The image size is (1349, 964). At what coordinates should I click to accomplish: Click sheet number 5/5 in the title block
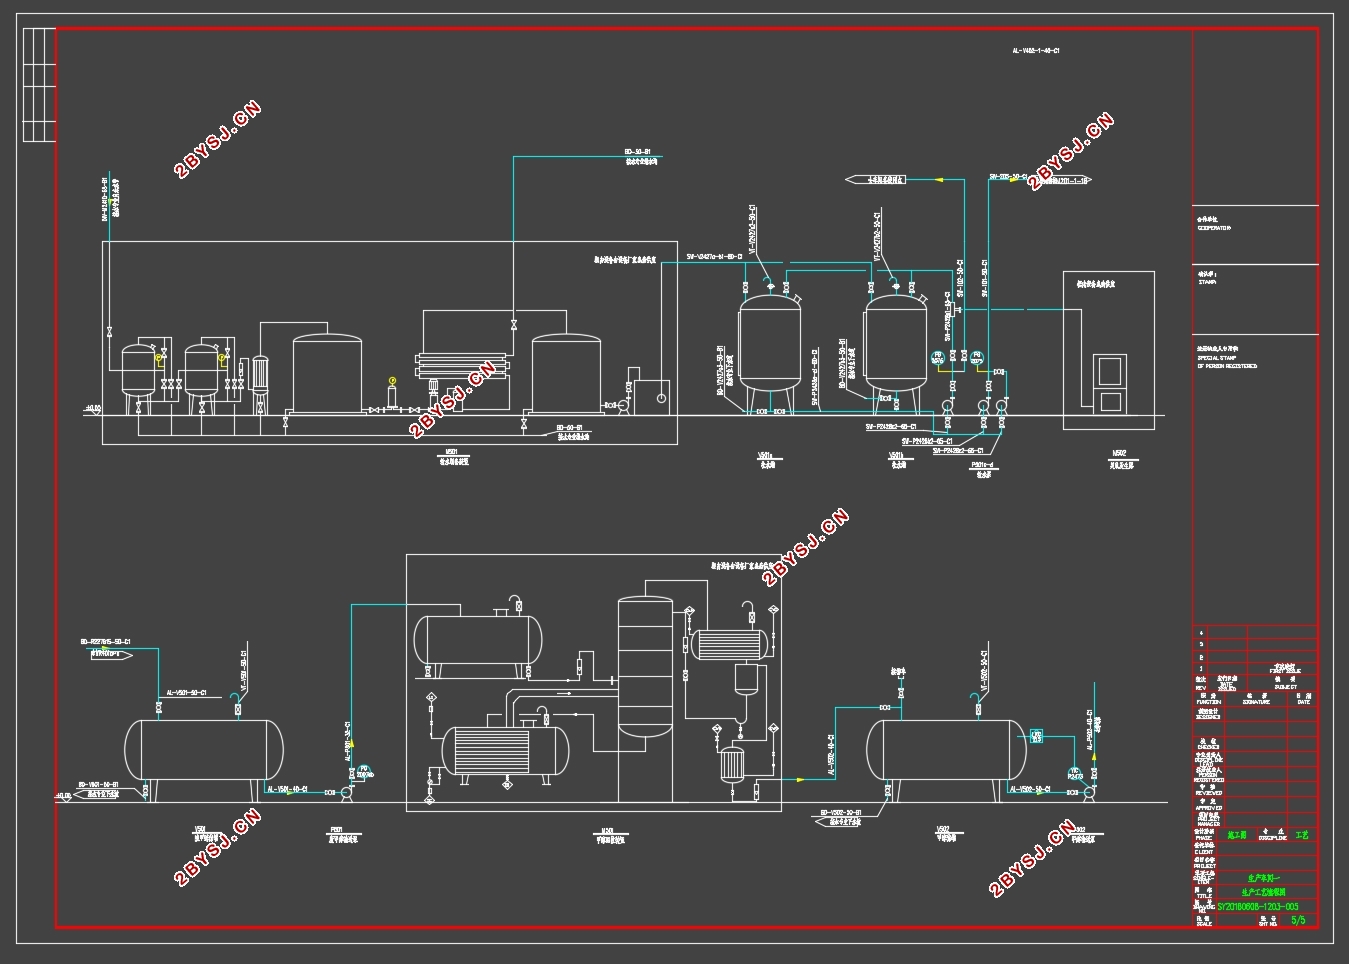coord(1299,919)
